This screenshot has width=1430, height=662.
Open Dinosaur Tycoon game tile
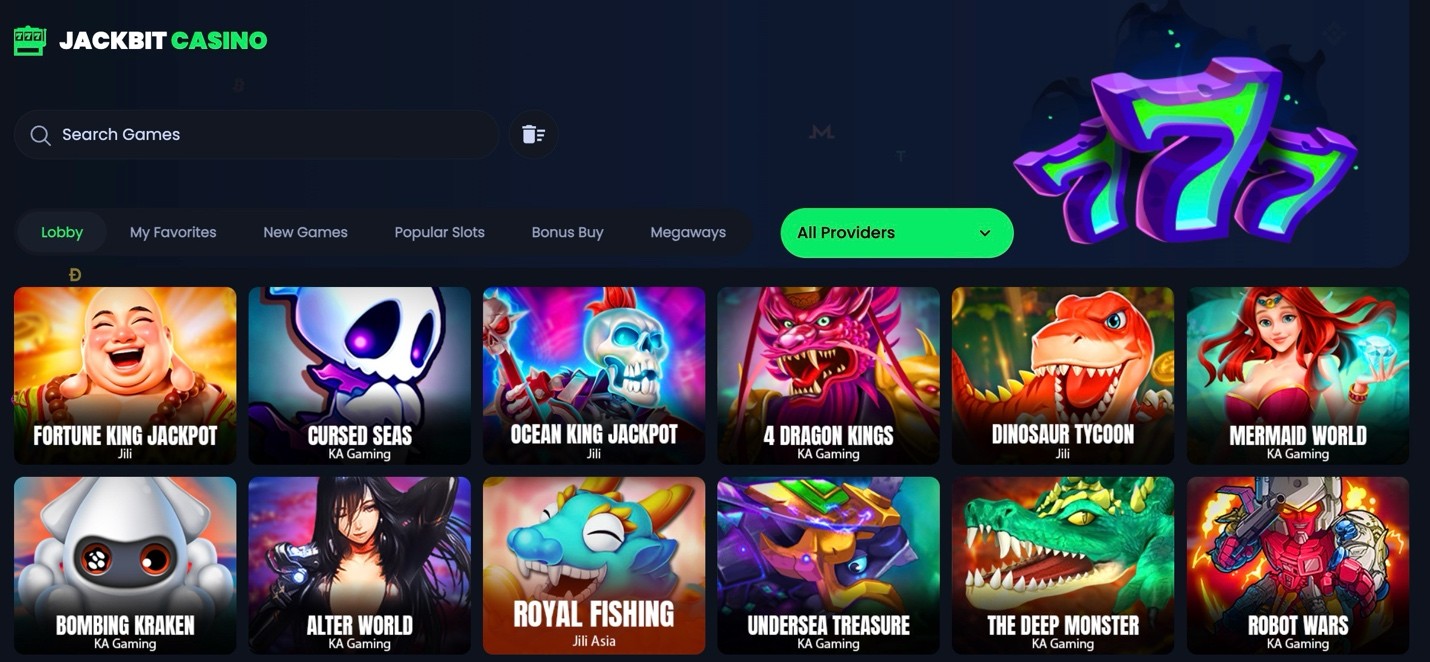click(x=1063, y=375)
